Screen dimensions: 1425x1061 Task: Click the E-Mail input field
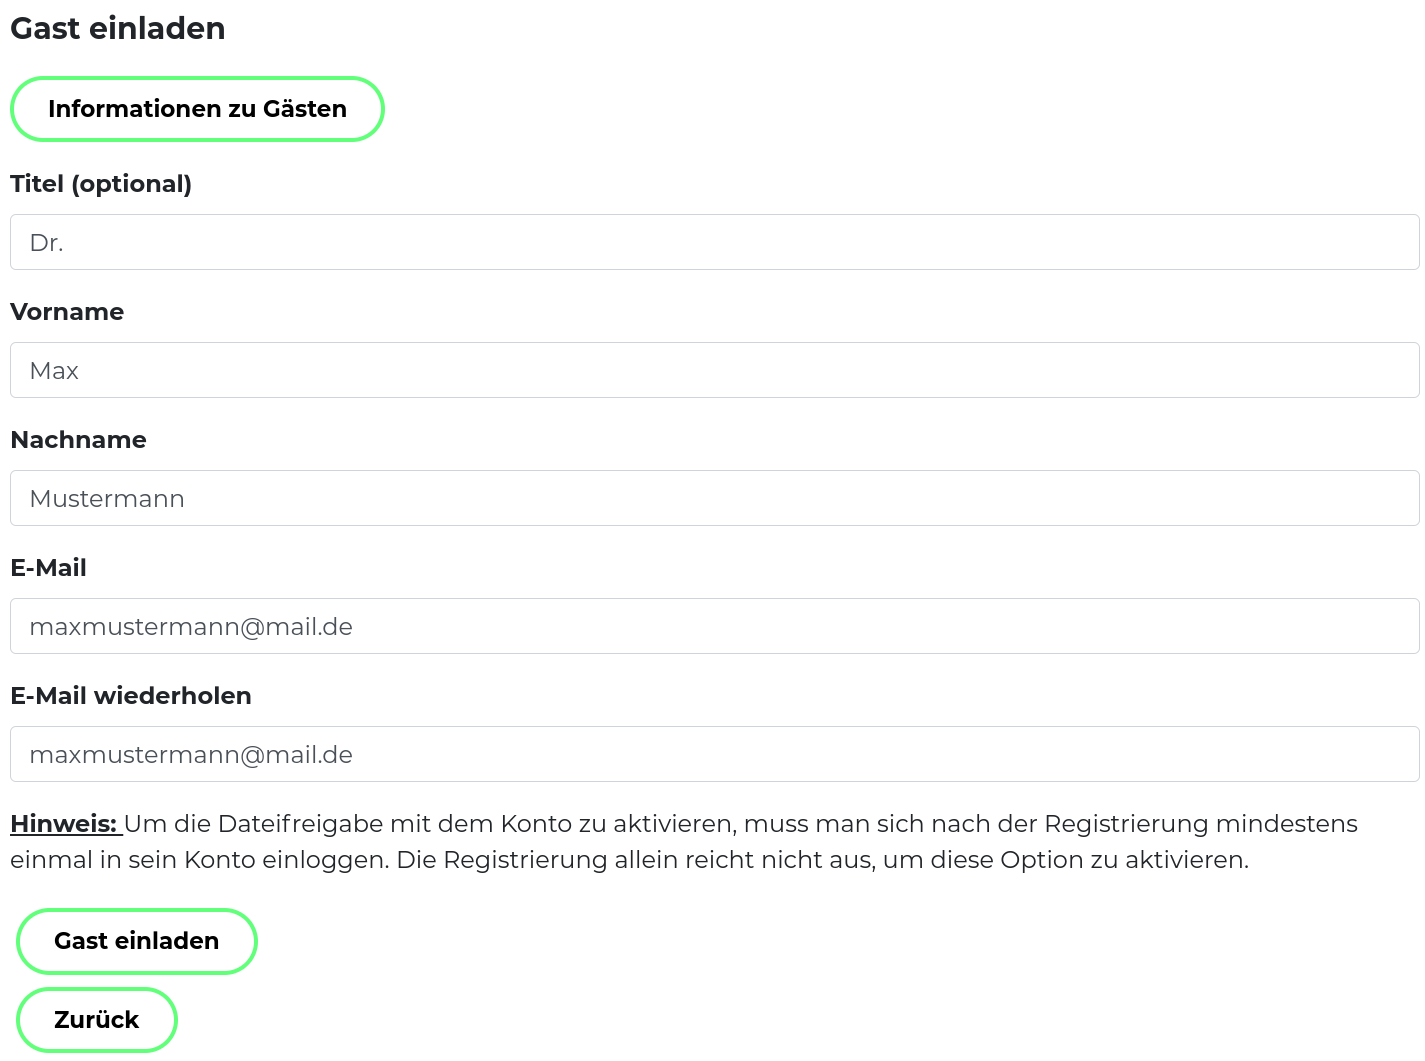pos(712,626)
